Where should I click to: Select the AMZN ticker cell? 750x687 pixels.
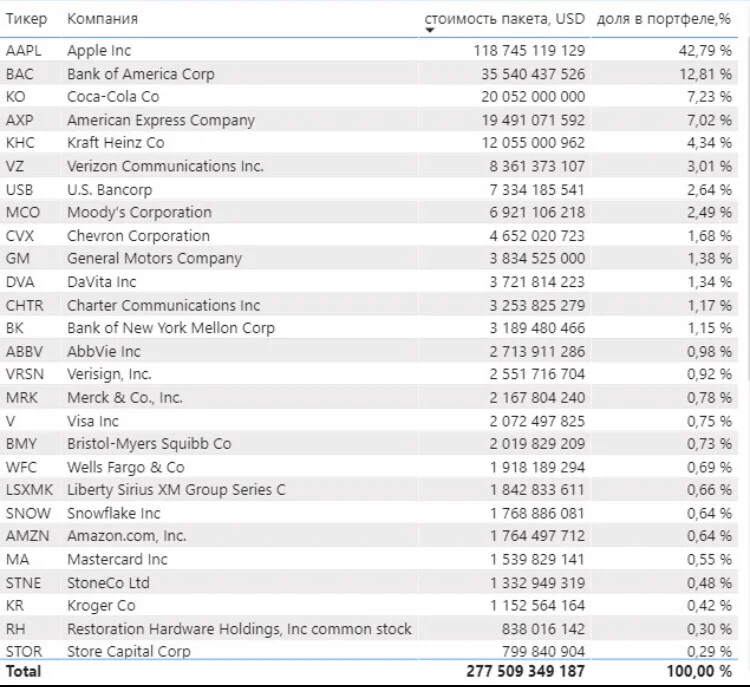(x=27, y=536)
